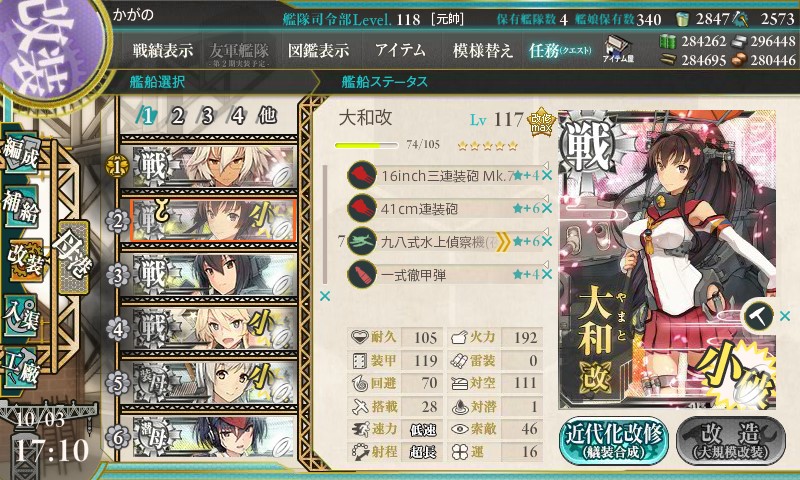Viewport: 800px width, 480px height.
Task: Click the 改造 remodel button
Action: pyautogui.click(x=731, y=440)
